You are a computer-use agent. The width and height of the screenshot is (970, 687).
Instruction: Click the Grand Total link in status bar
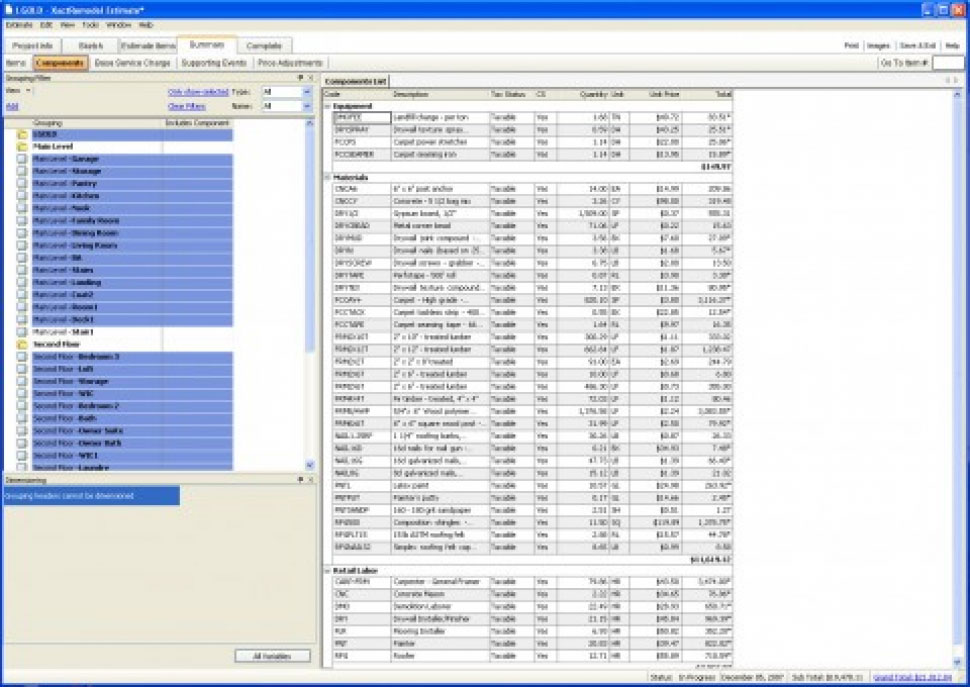pyautogui.click(x=912, y=678)
